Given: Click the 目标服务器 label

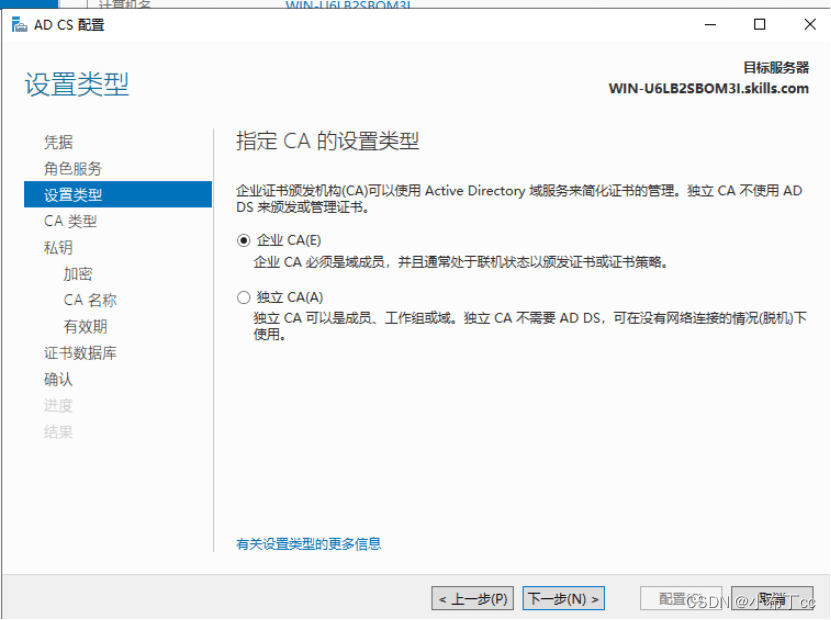Looking at the screenshot, I should pyautogui.click(x=776, y=68).
